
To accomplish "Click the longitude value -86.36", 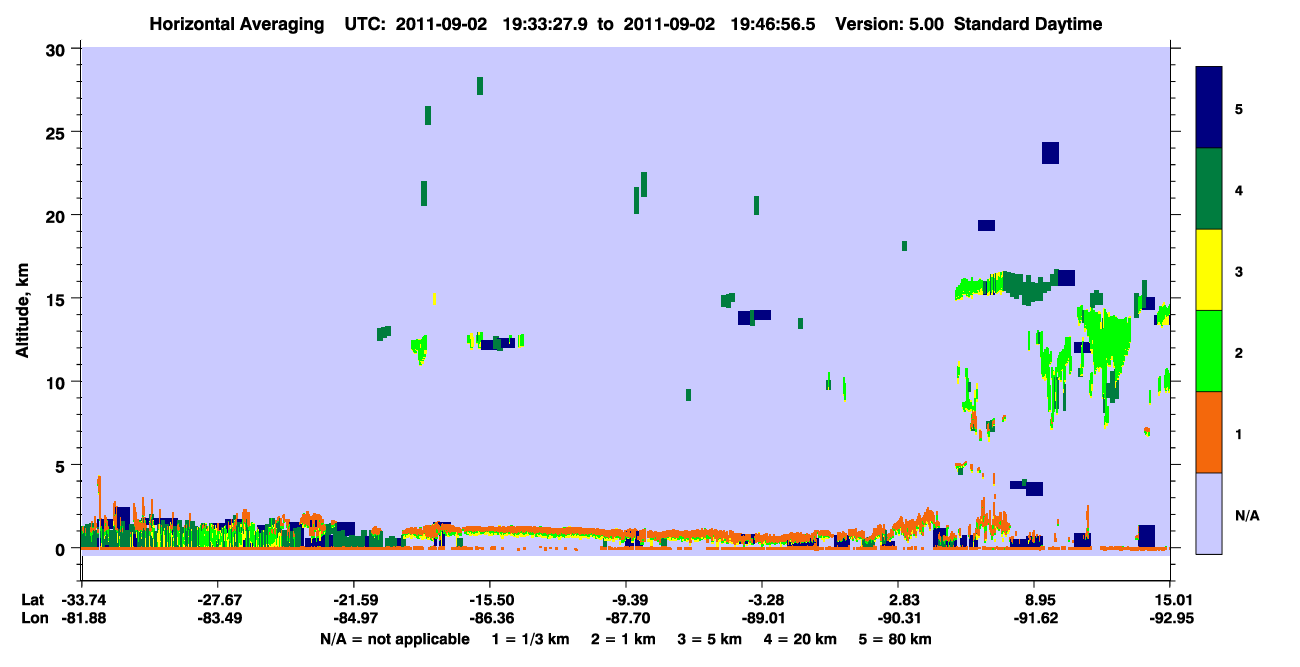I will click(489, 619).
